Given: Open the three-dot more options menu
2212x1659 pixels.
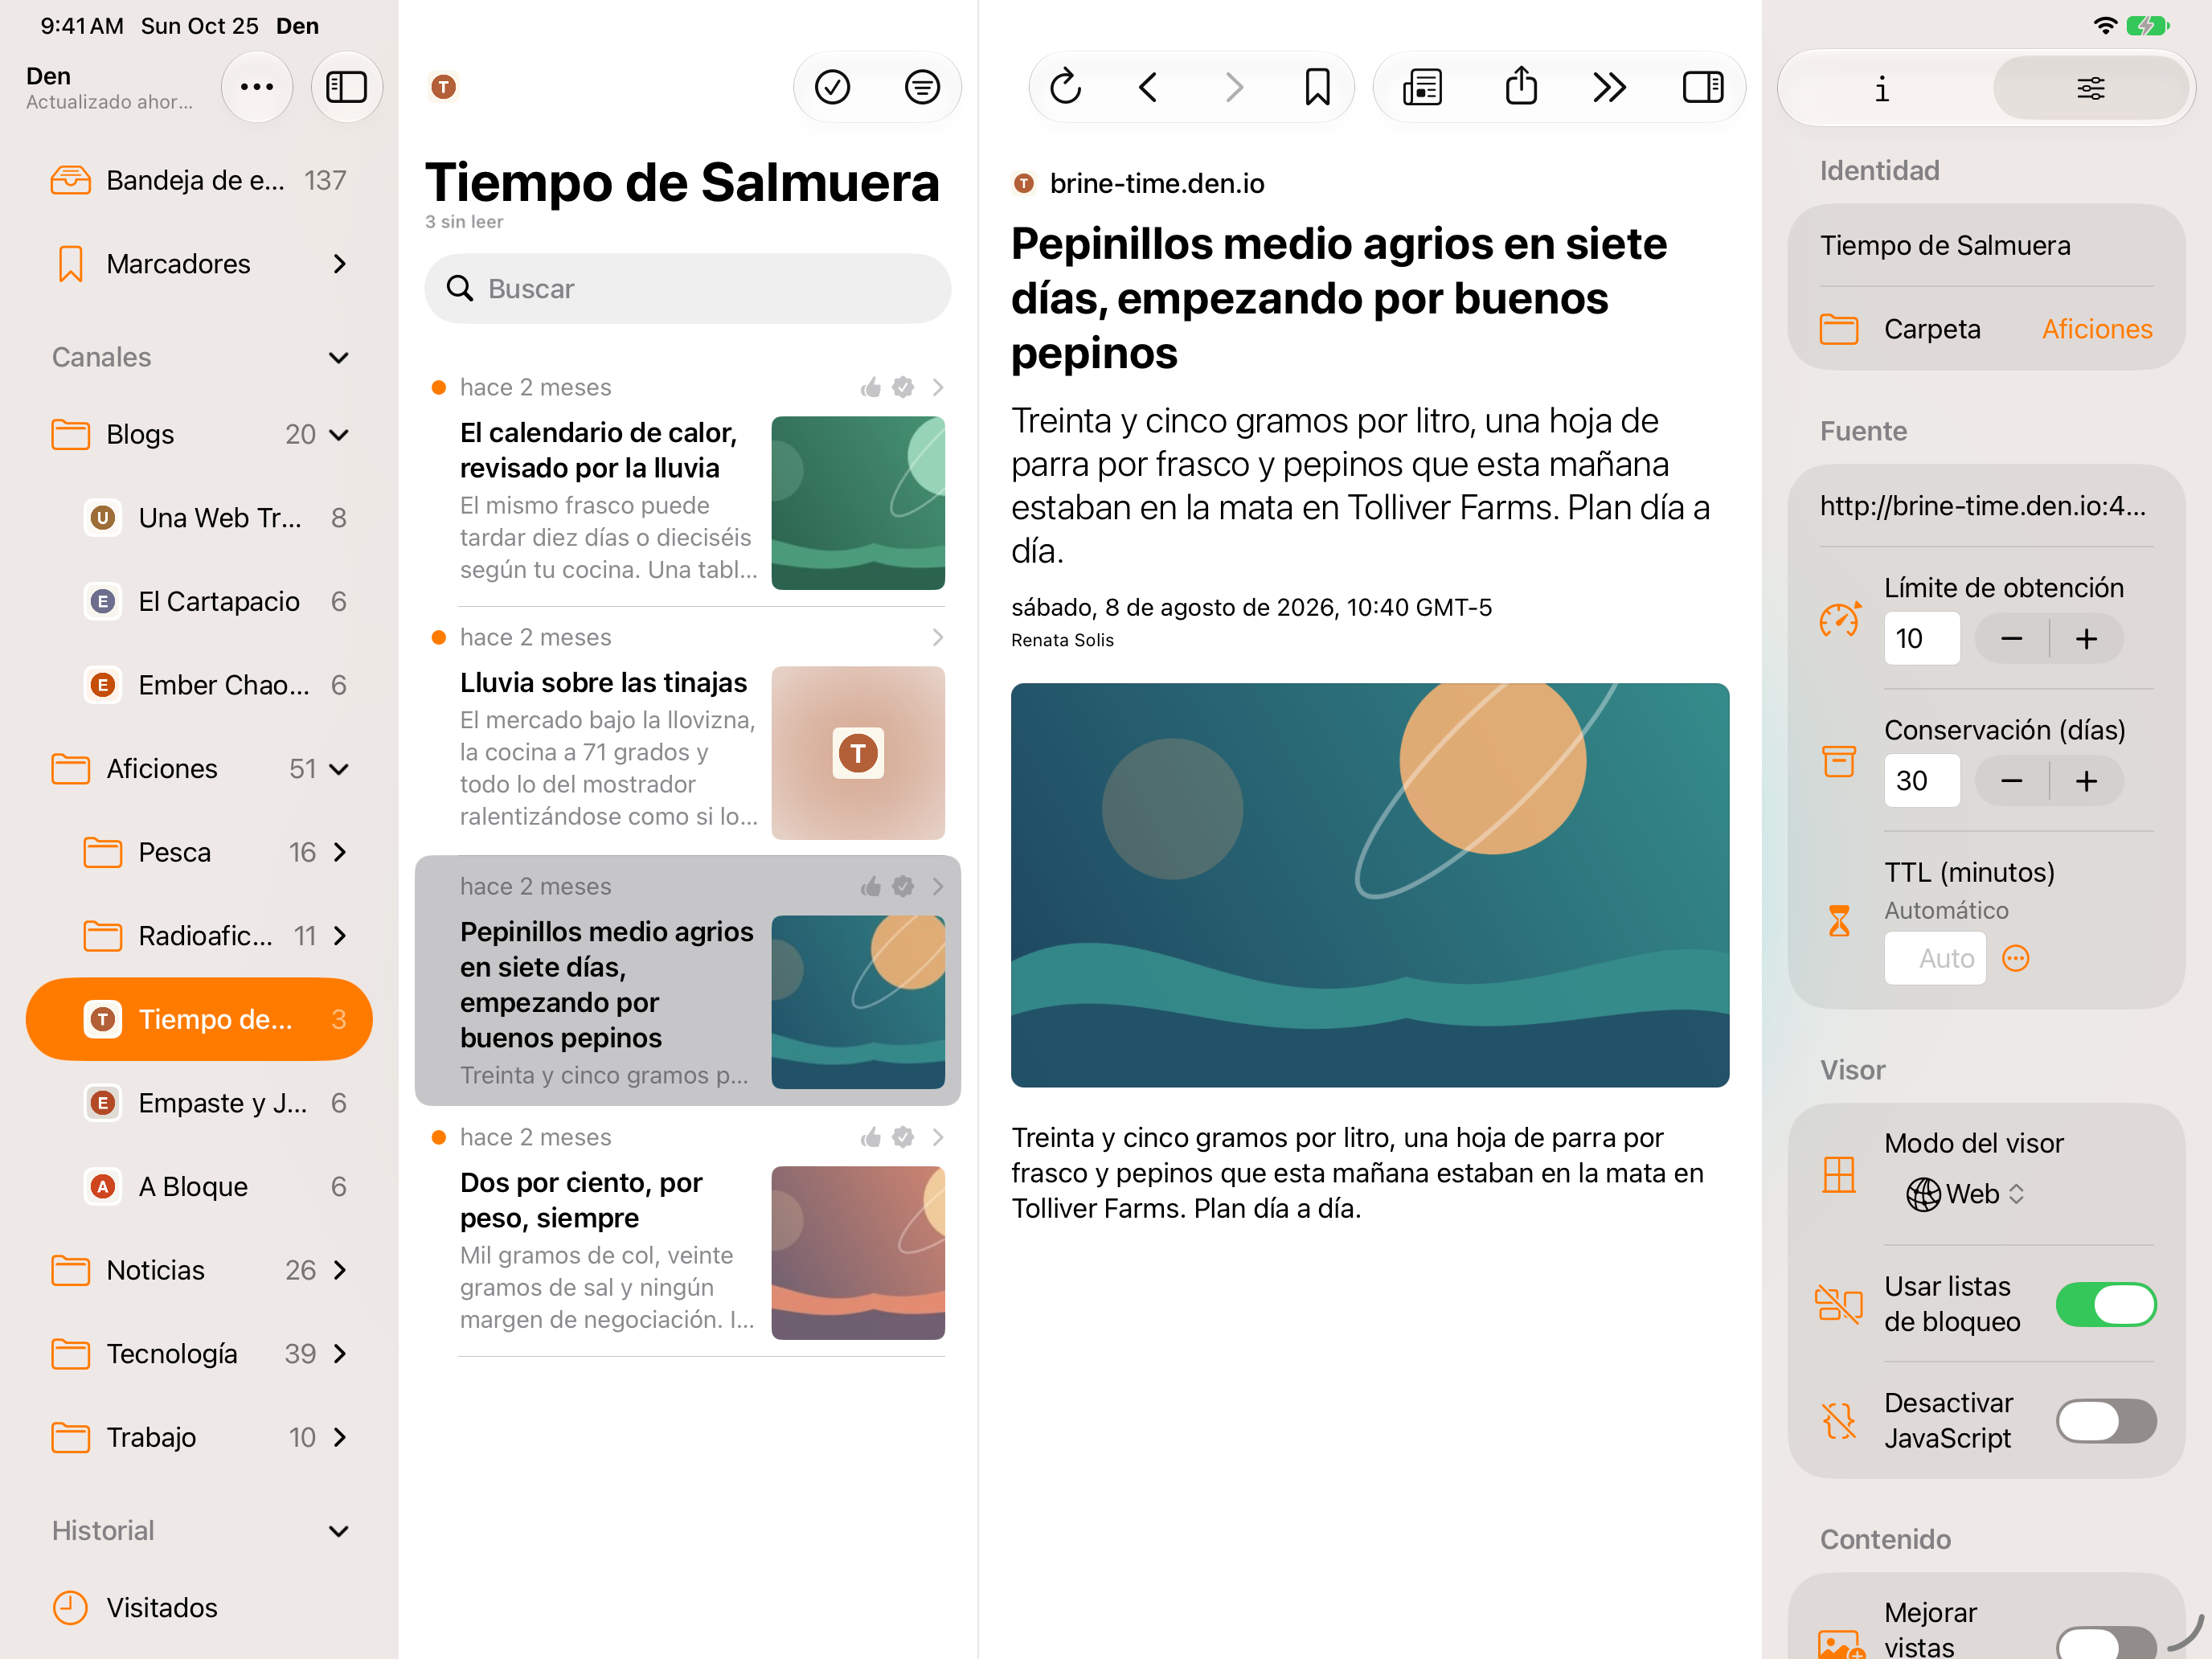Looking at the screenshot, I should pos(257,87).
